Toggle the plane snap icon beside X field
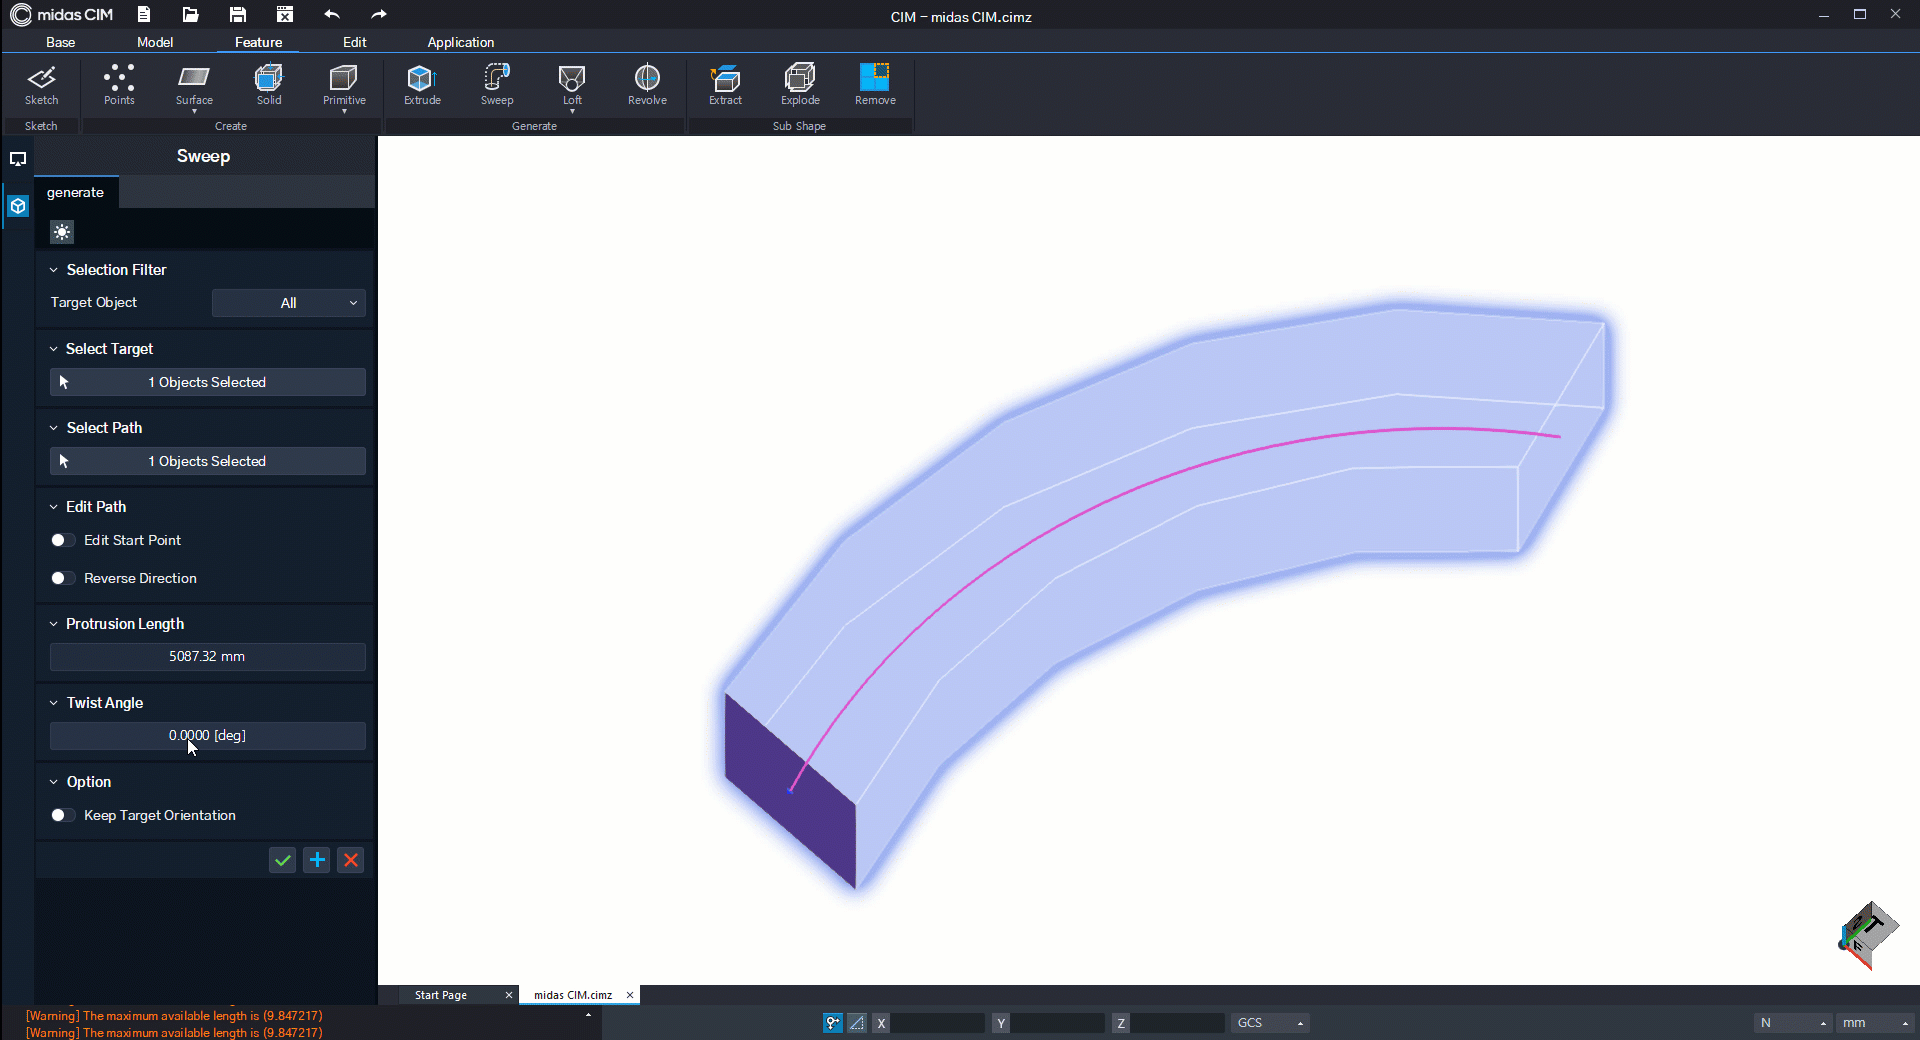This screenshot has width=1920, height=1040. [x=857, y=1023]
